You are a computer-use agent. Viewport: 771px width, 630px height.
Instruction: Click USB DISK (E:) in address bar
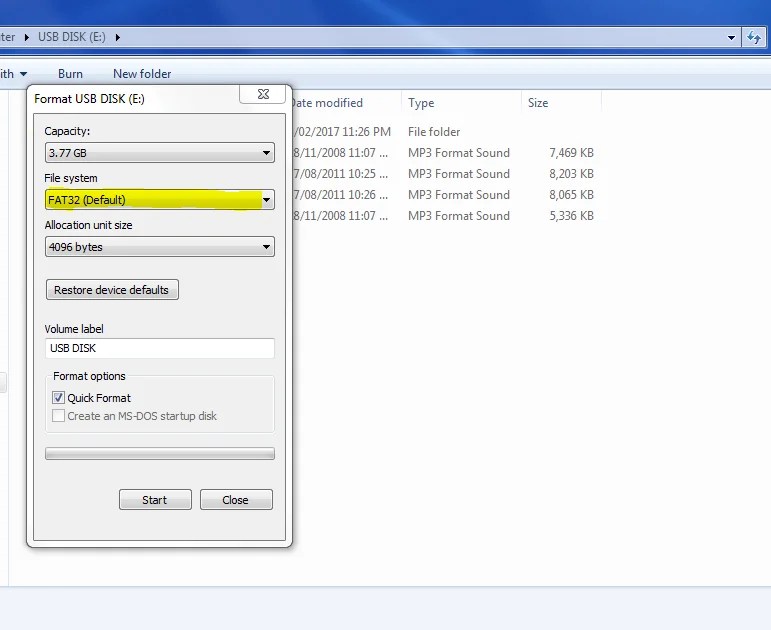72,37
